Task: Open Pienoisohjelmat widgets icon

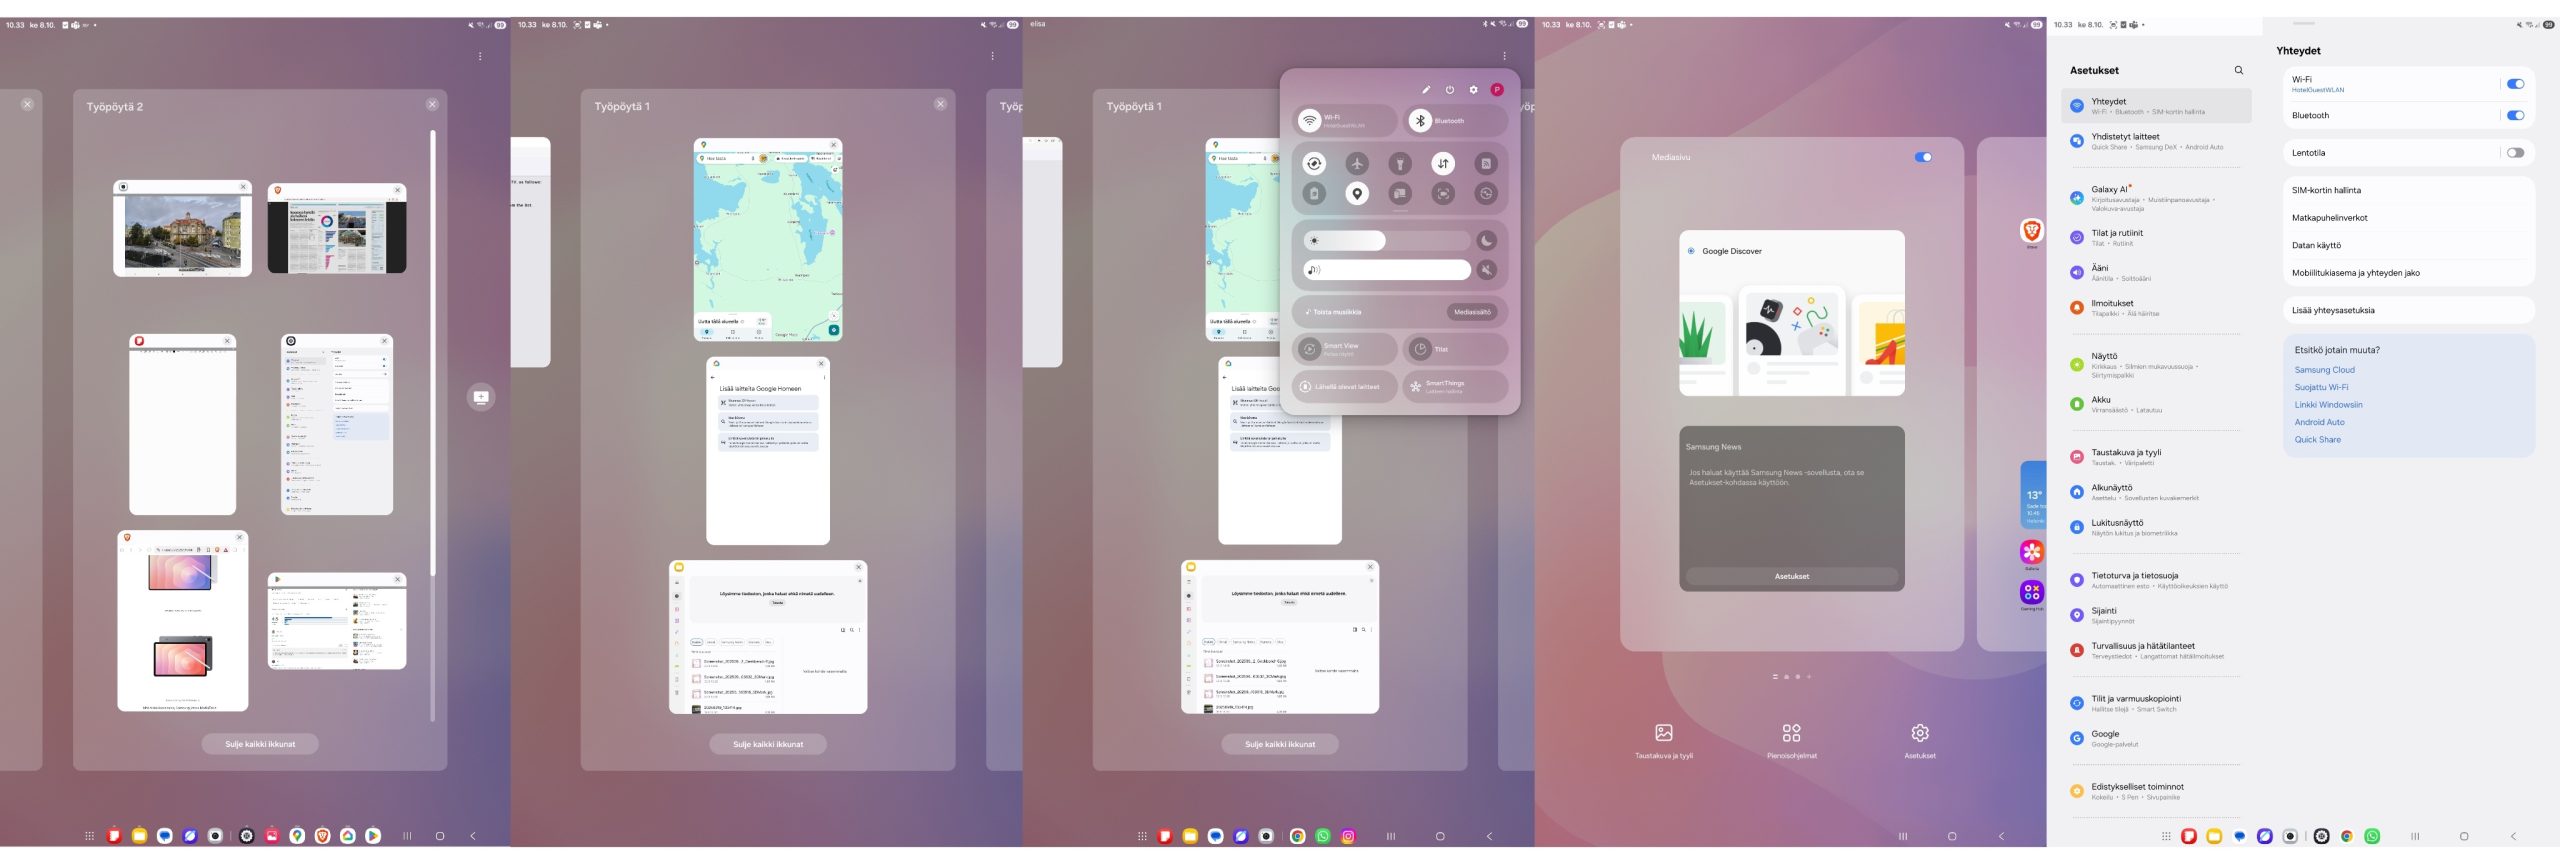Action: (x=1791, y=734)
